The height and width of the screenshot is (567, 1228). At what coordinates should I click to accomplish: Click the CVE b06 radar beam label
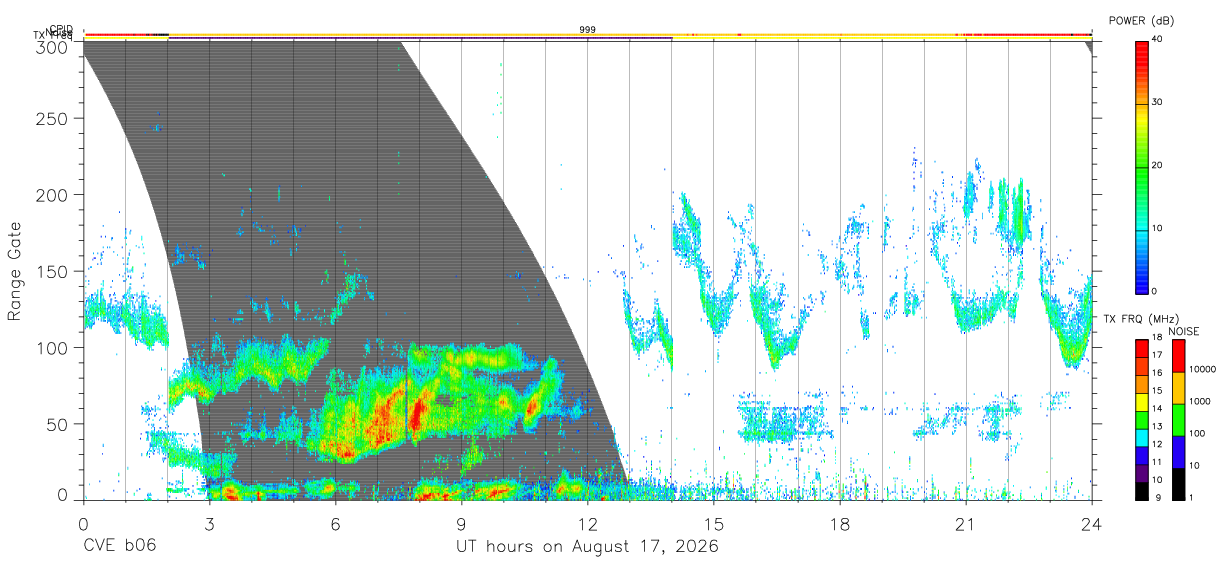click(119, 547)
